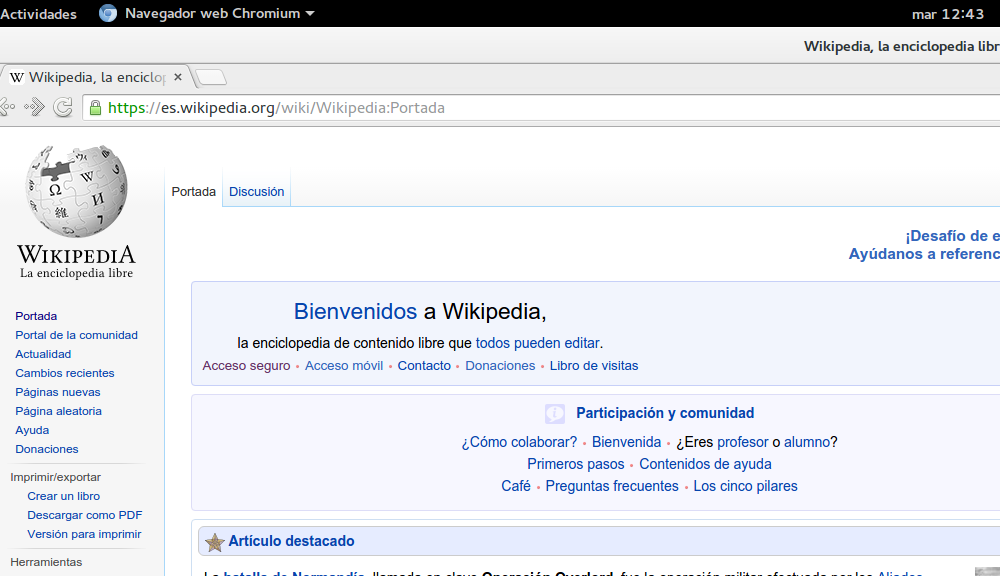
Task: Open a new tab with the blank tab button
Action: pos(210,78)
